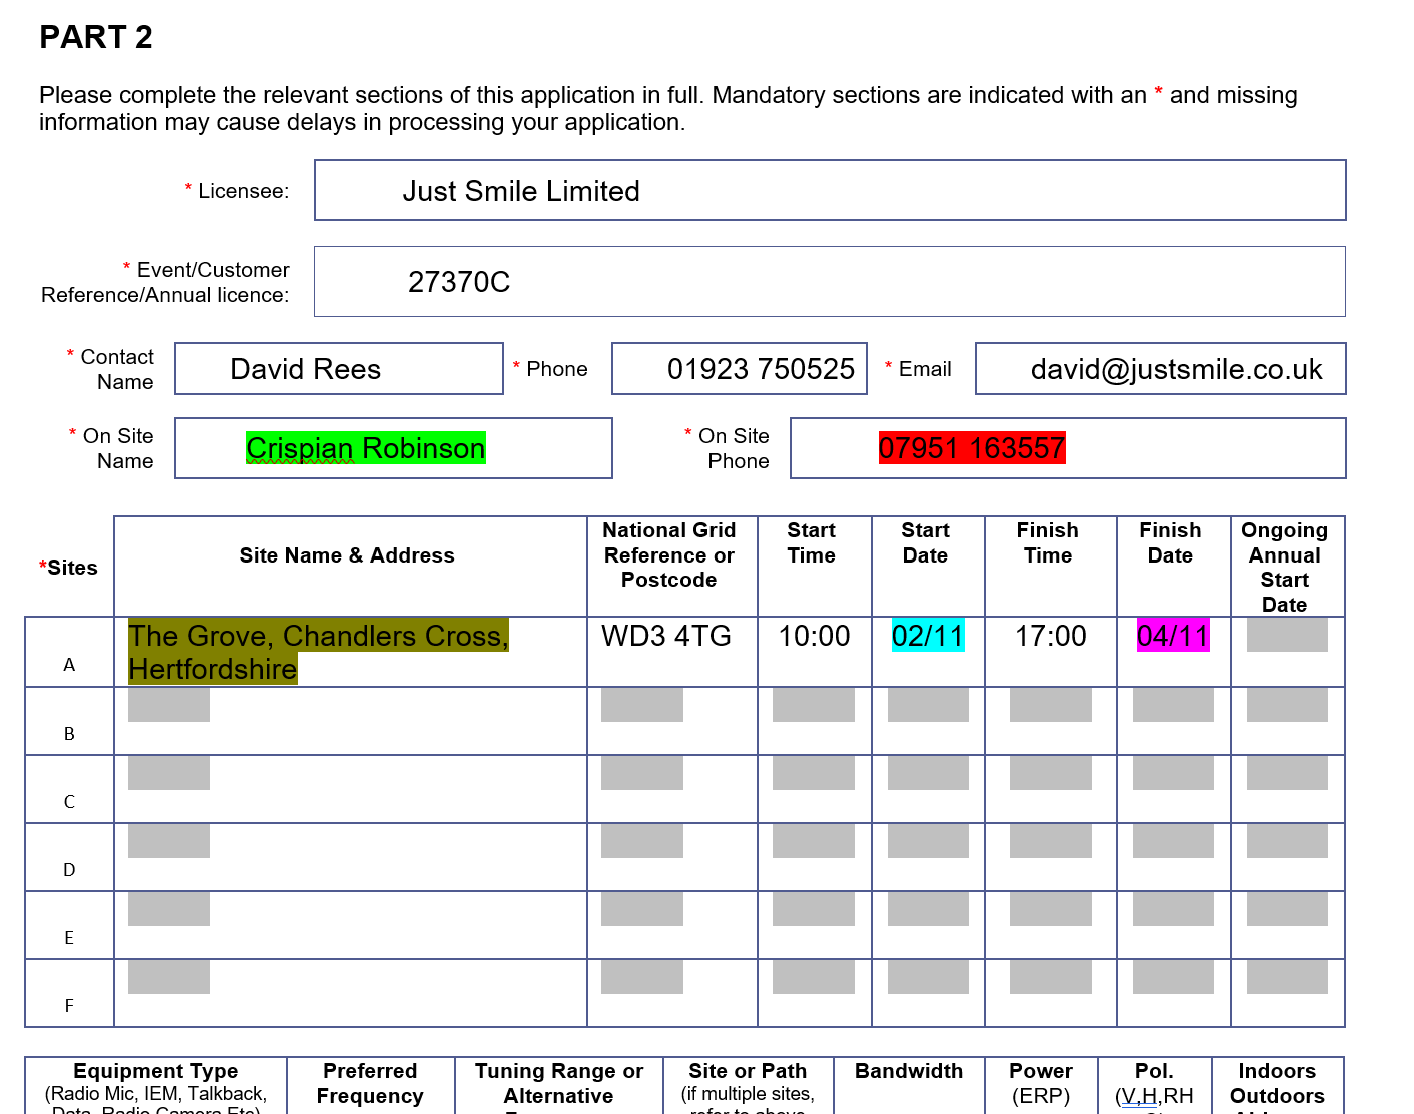
Task: Click the Site Name field in row F
Action: [x=169, y=977]
